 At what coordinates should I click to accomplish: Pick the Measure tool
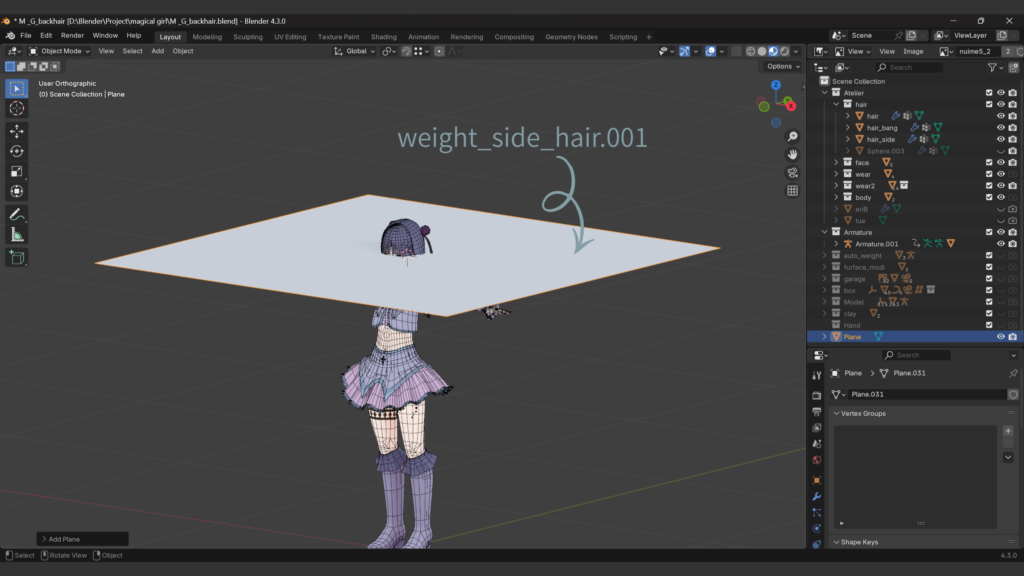(x=16, y=233)
